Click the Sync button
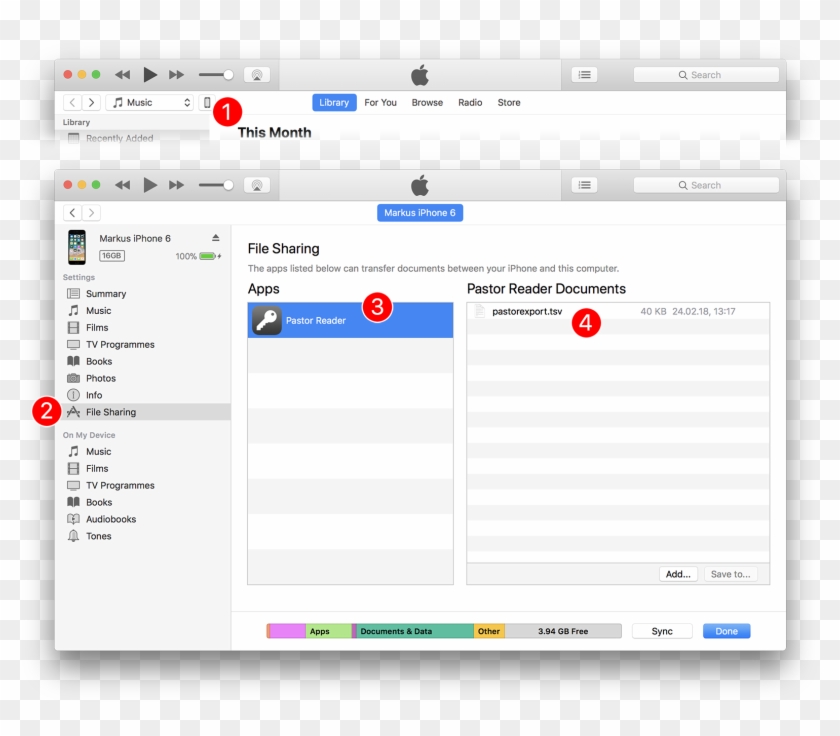This screenshot has height=736, width=840. (x=662, y=630)
